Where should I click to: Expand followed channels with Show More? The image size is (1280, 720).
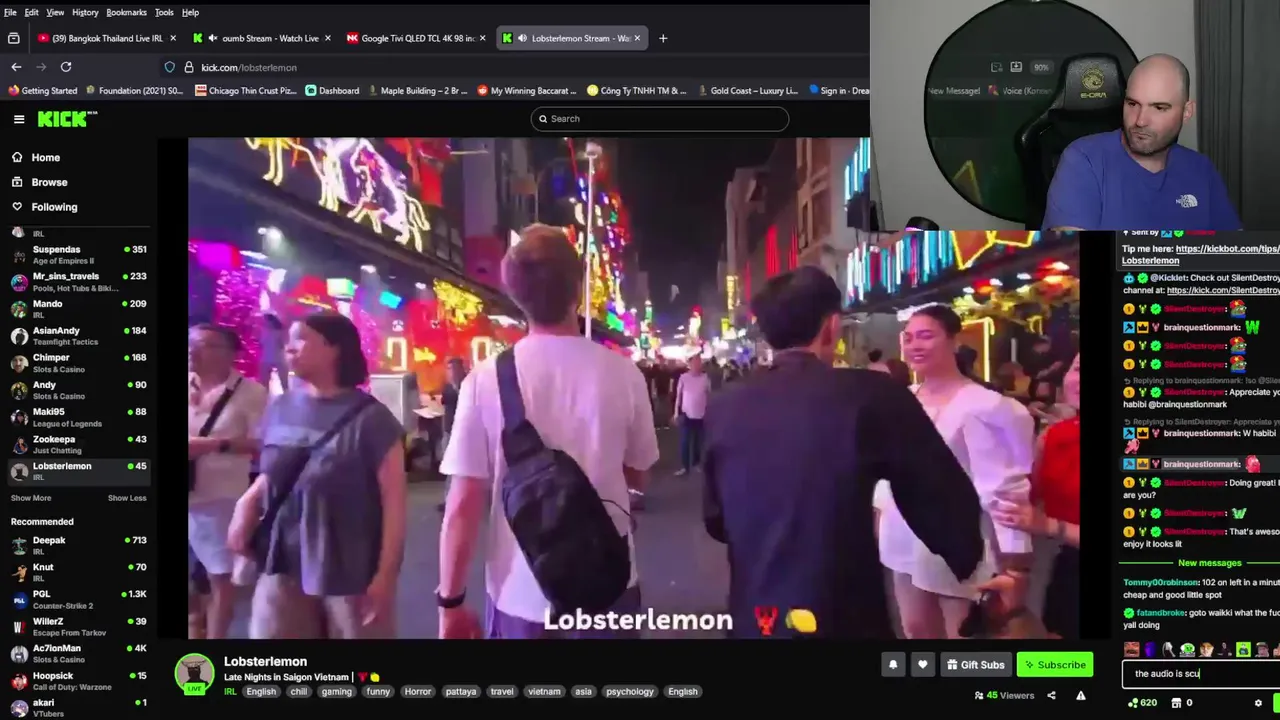[31, 498]
